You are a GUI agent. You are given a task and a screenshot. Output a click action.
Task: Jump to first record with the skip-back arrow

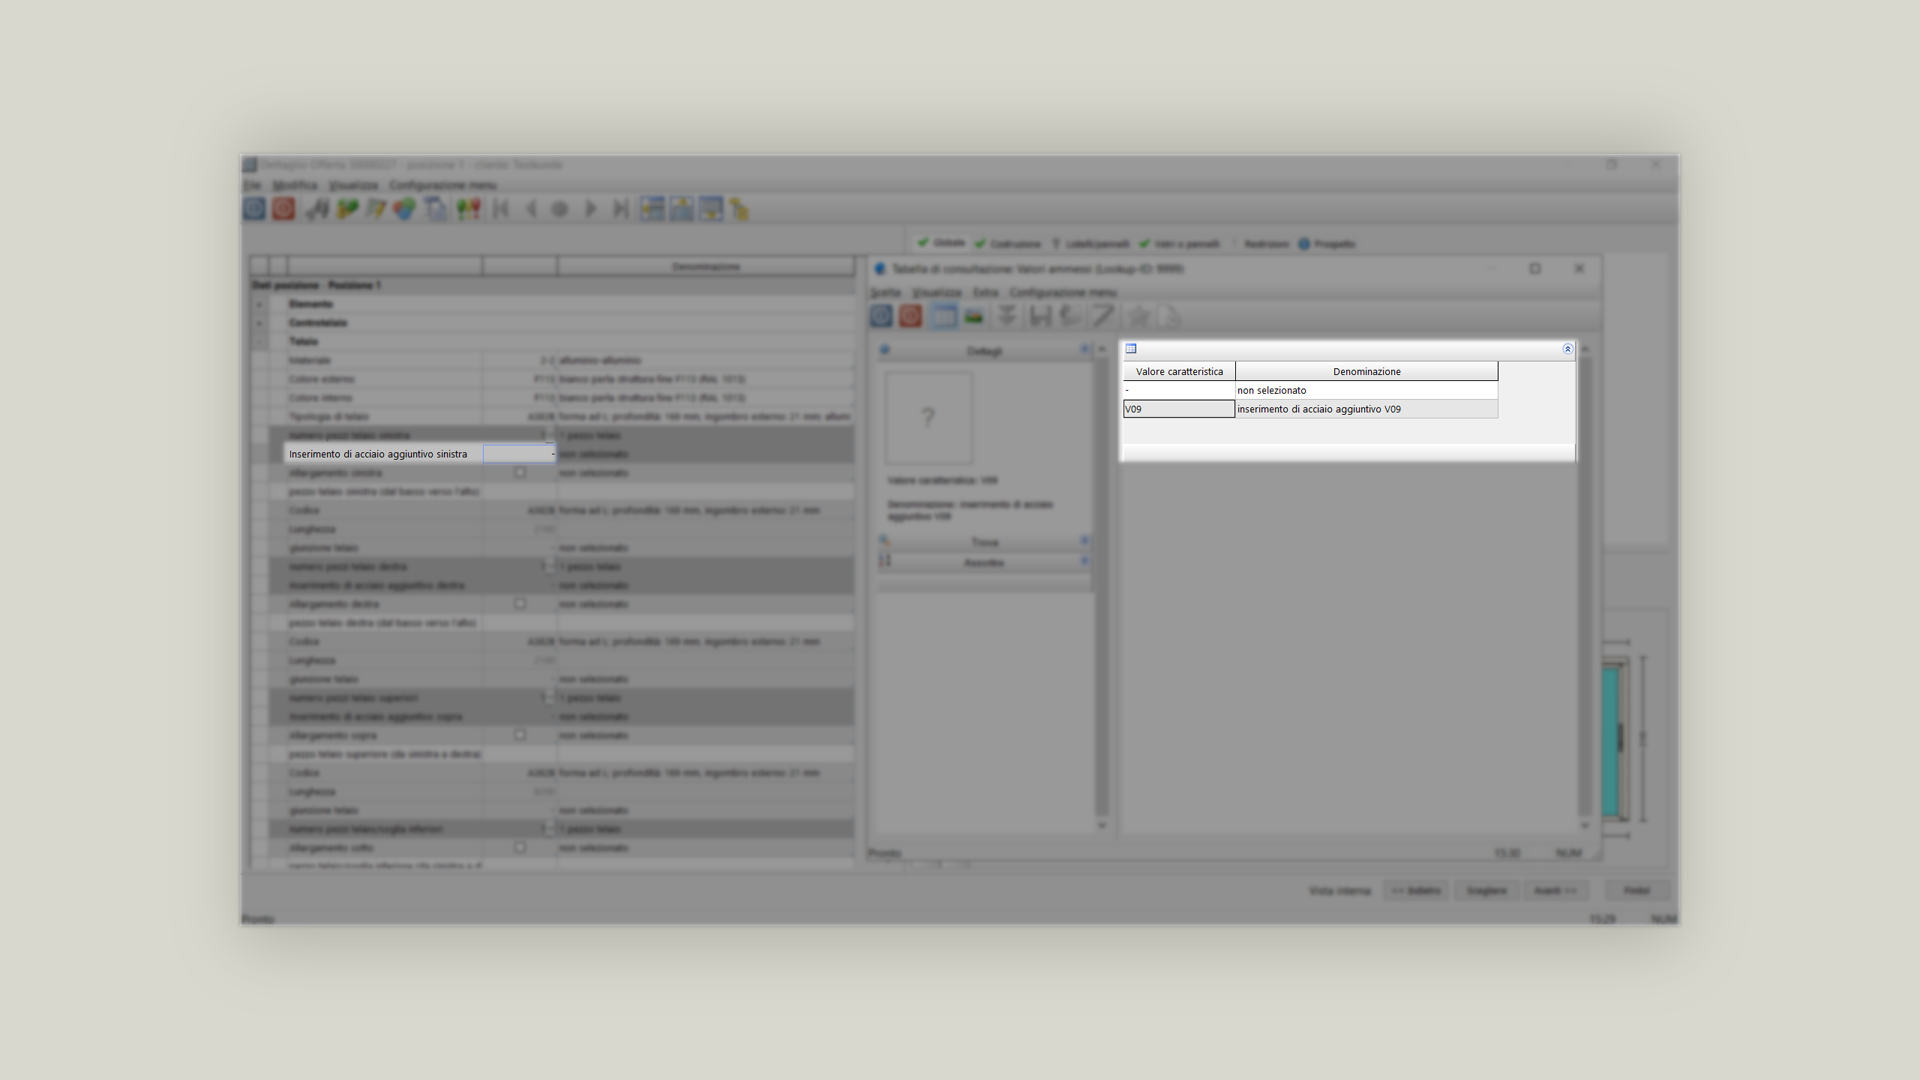pyautogui.click(x=501, y=209)
